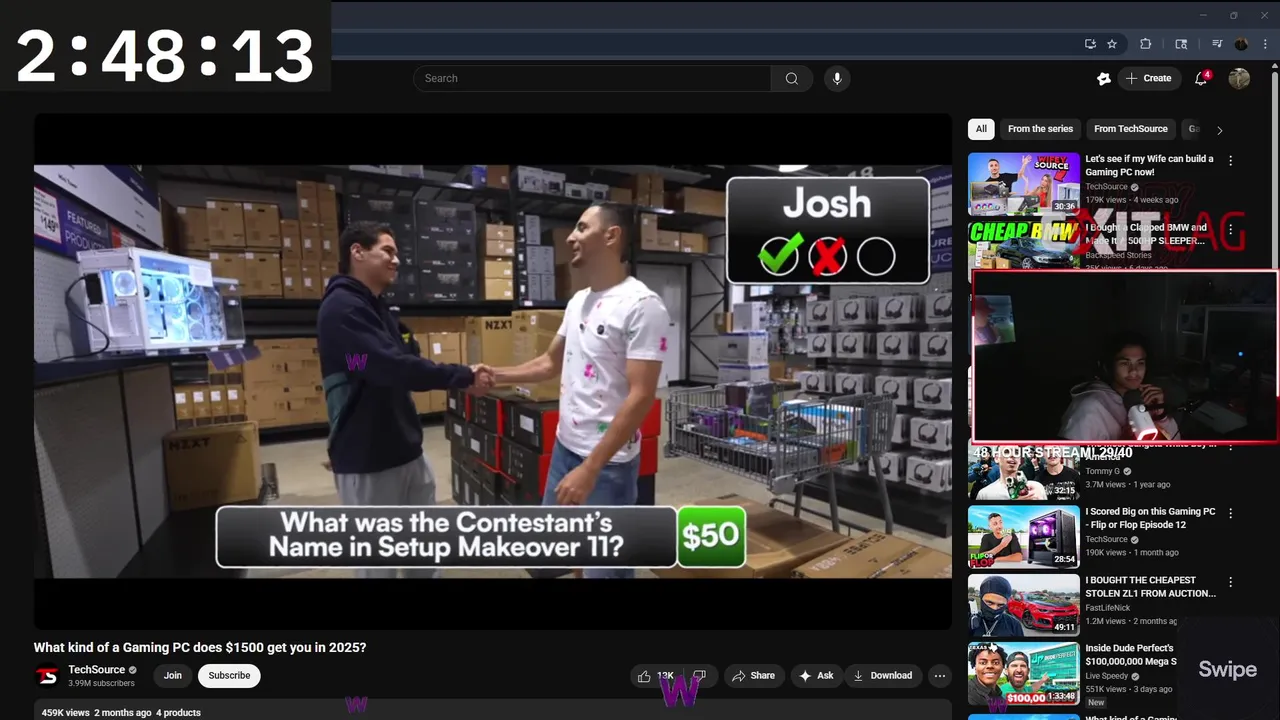Open options for Flip or Flop Episode 12
The image size is (1280, 720).
click(x=1231, y=513)
